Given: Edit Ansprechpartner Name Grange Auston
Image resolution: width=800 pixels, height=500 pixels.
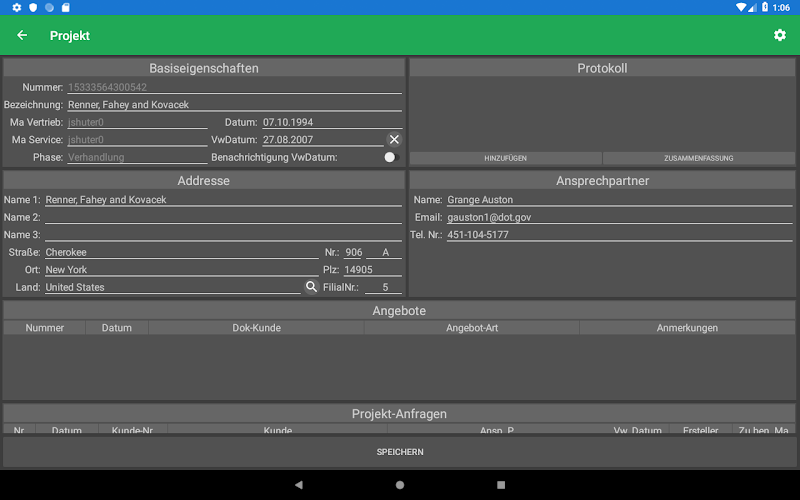Looking at the screenshot, I should point(619,200).
